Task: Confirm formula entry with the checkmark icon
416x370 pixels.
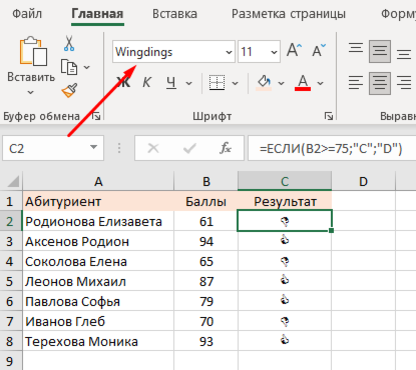Action: coord(189,148)
